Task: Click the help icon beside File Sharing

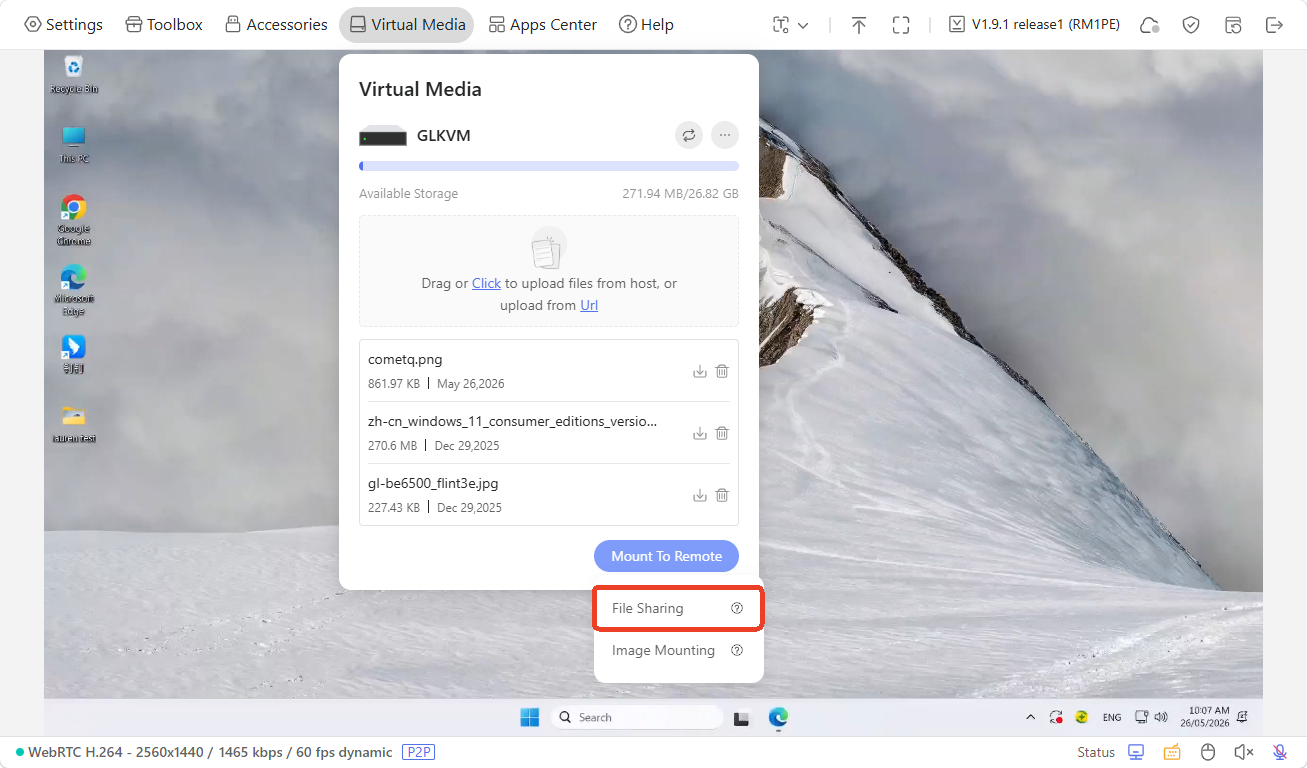Action: click(x=737, y=608)
